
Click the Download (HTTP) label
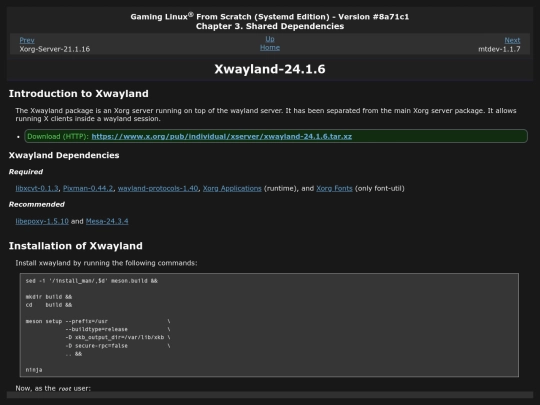(x=58, y=136)
